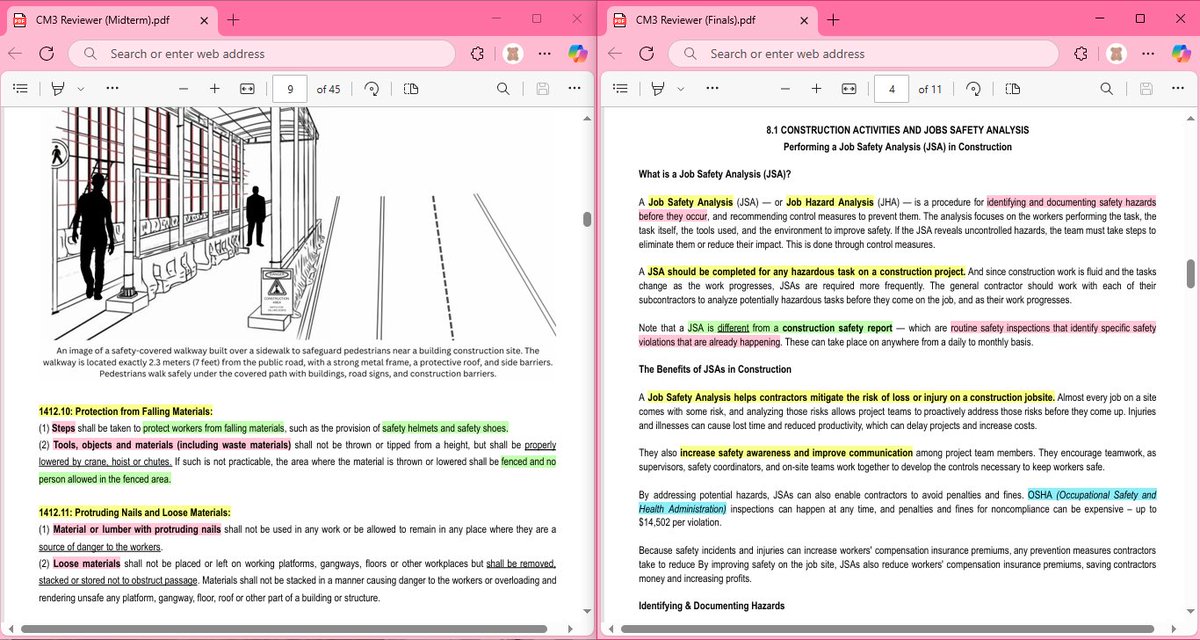1200x640 pixels.
Task: Search text in Midterm PDF
Action: [503, 89]
